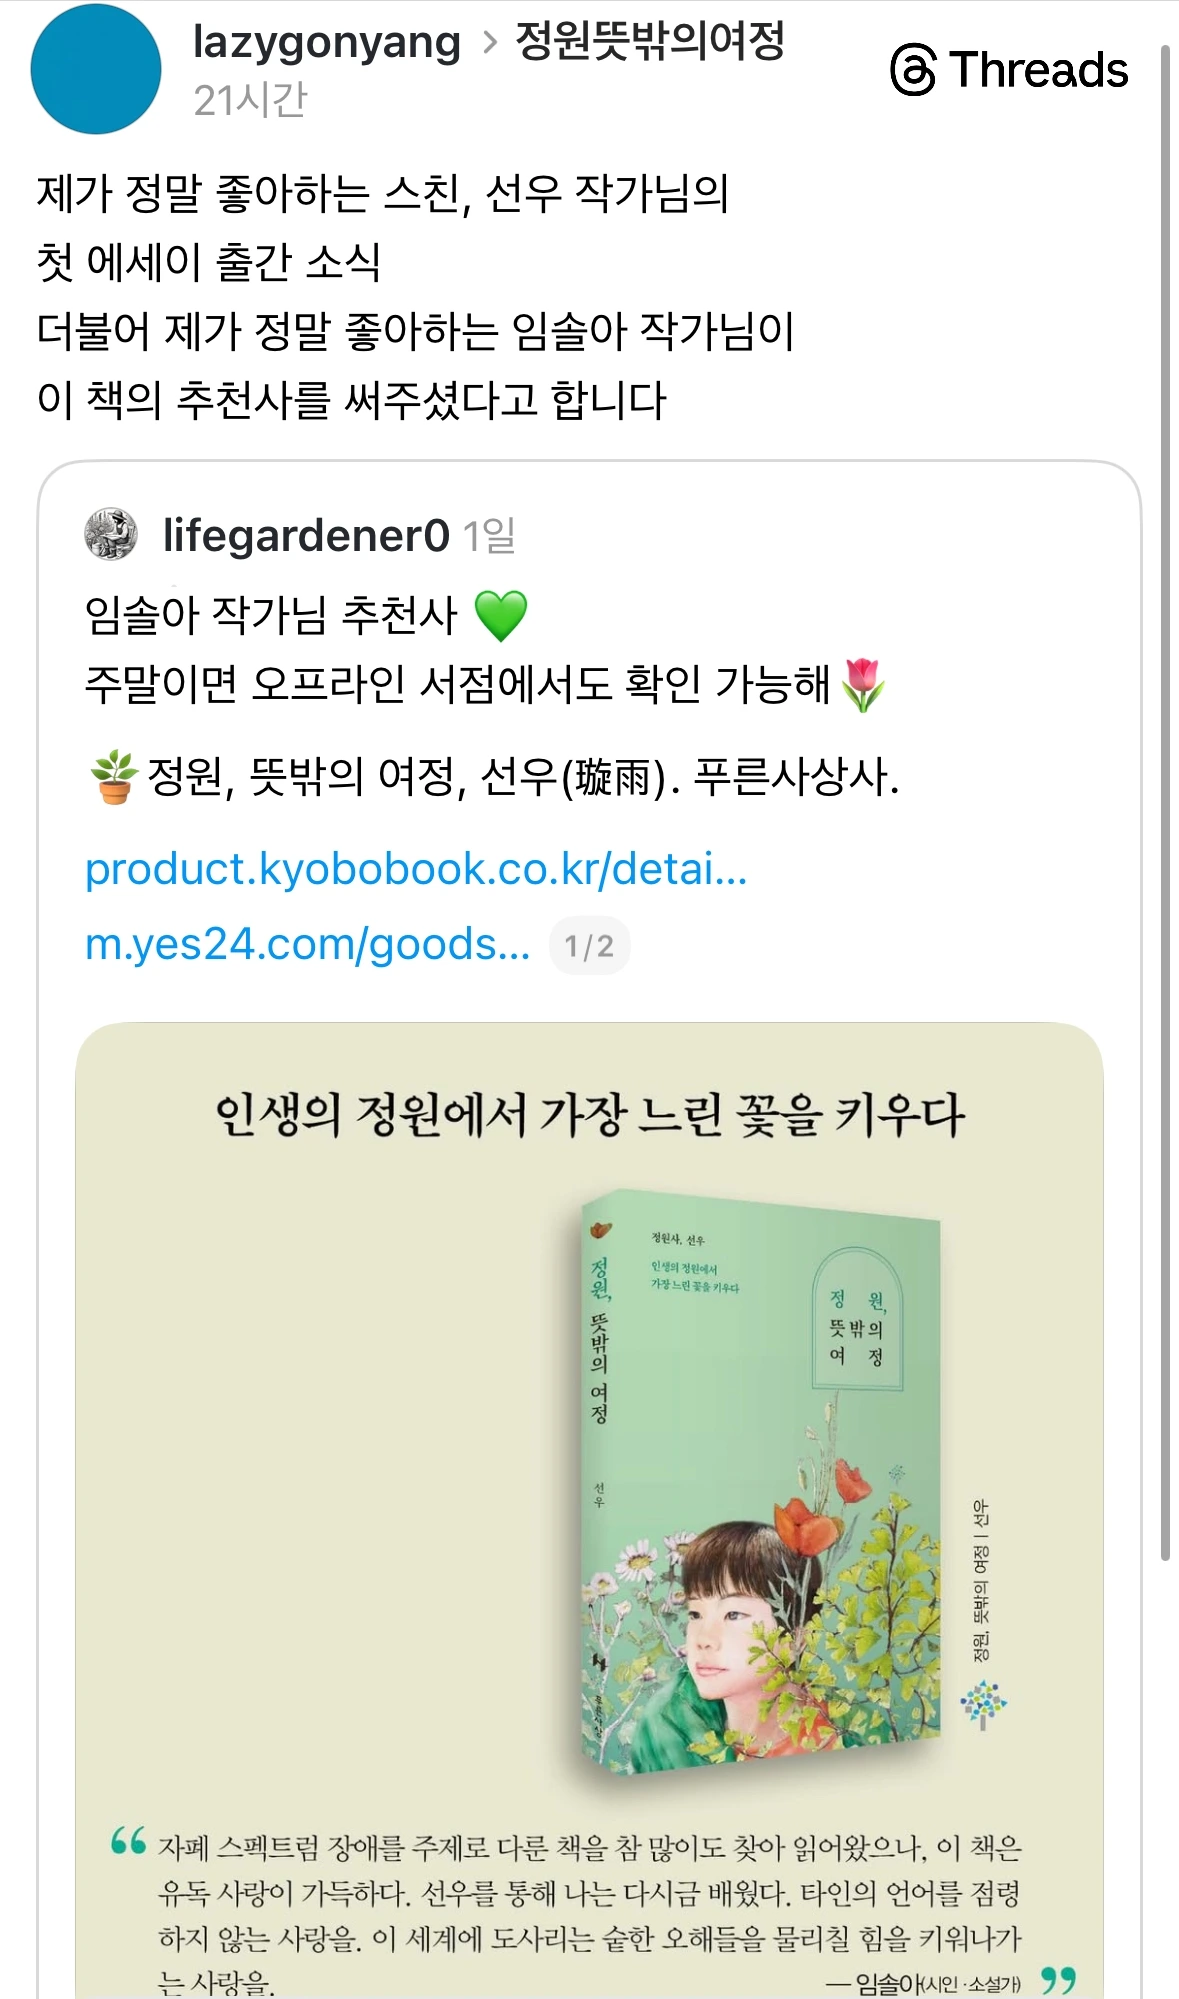Click the Threads wordmark text
Viewport: 1179px width, 1999px height.
tap(1040, 70)
